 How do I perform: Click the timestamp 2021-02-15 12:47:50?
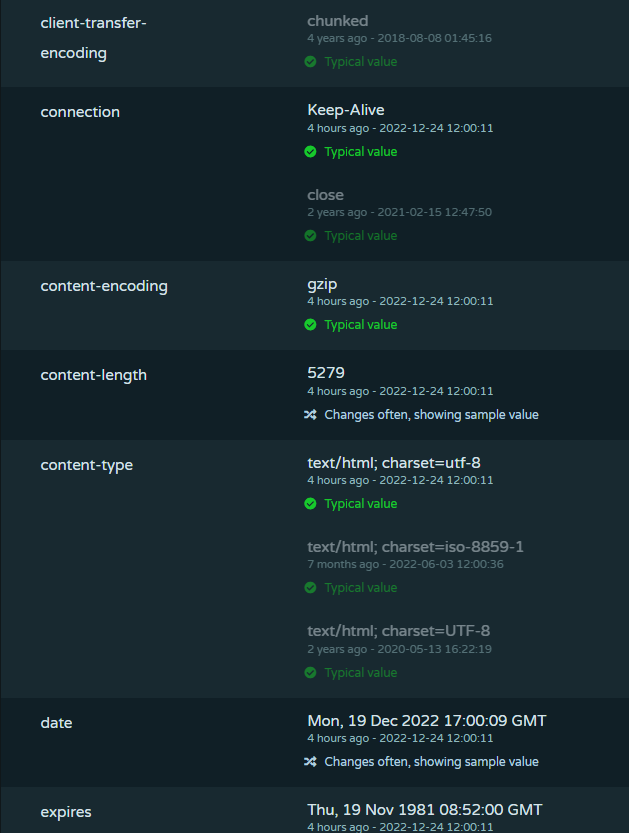click(x=435, y=212)
